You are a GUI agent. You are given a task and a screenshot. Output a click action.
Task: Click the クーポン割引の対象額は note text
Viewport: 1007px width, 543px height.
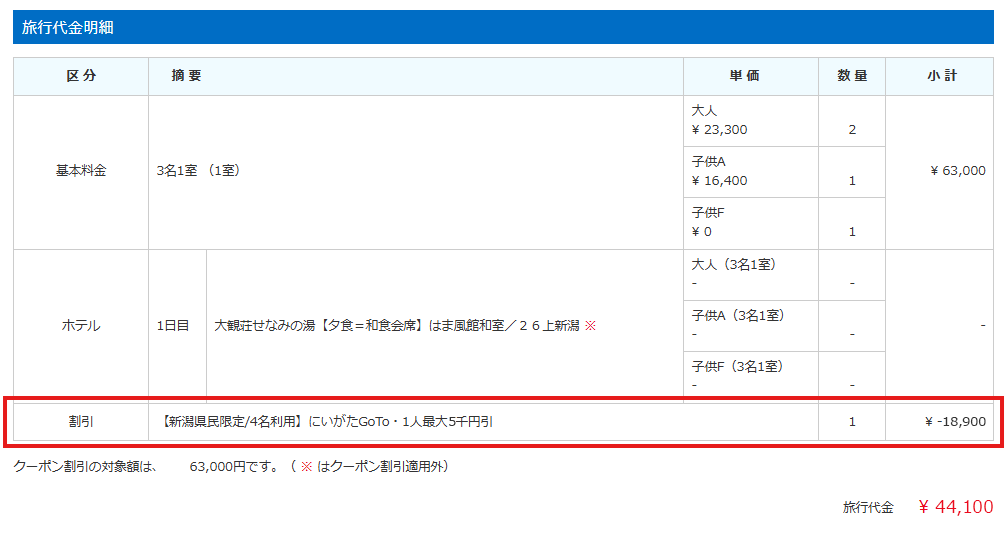(x=85, y=467)
